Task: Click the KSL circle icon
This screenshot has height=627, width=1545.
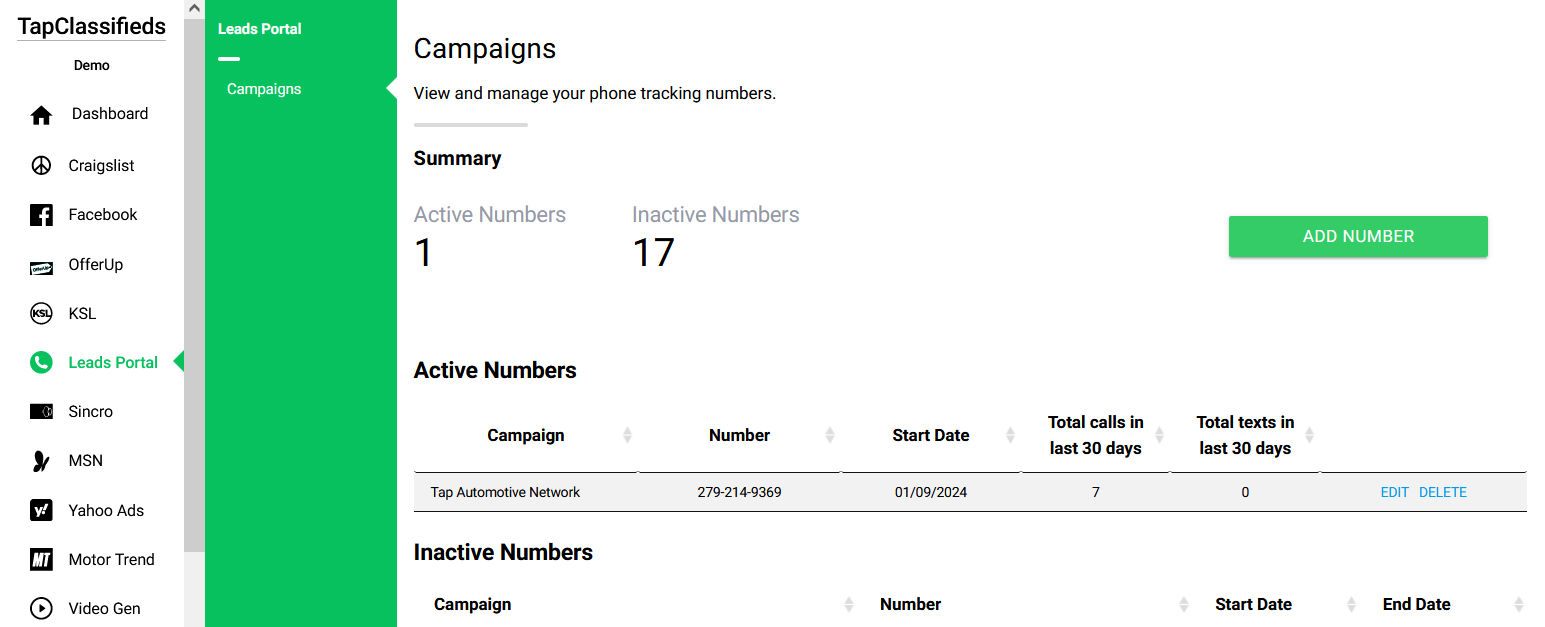Action: pyautogui.click(x=41, y=314)
